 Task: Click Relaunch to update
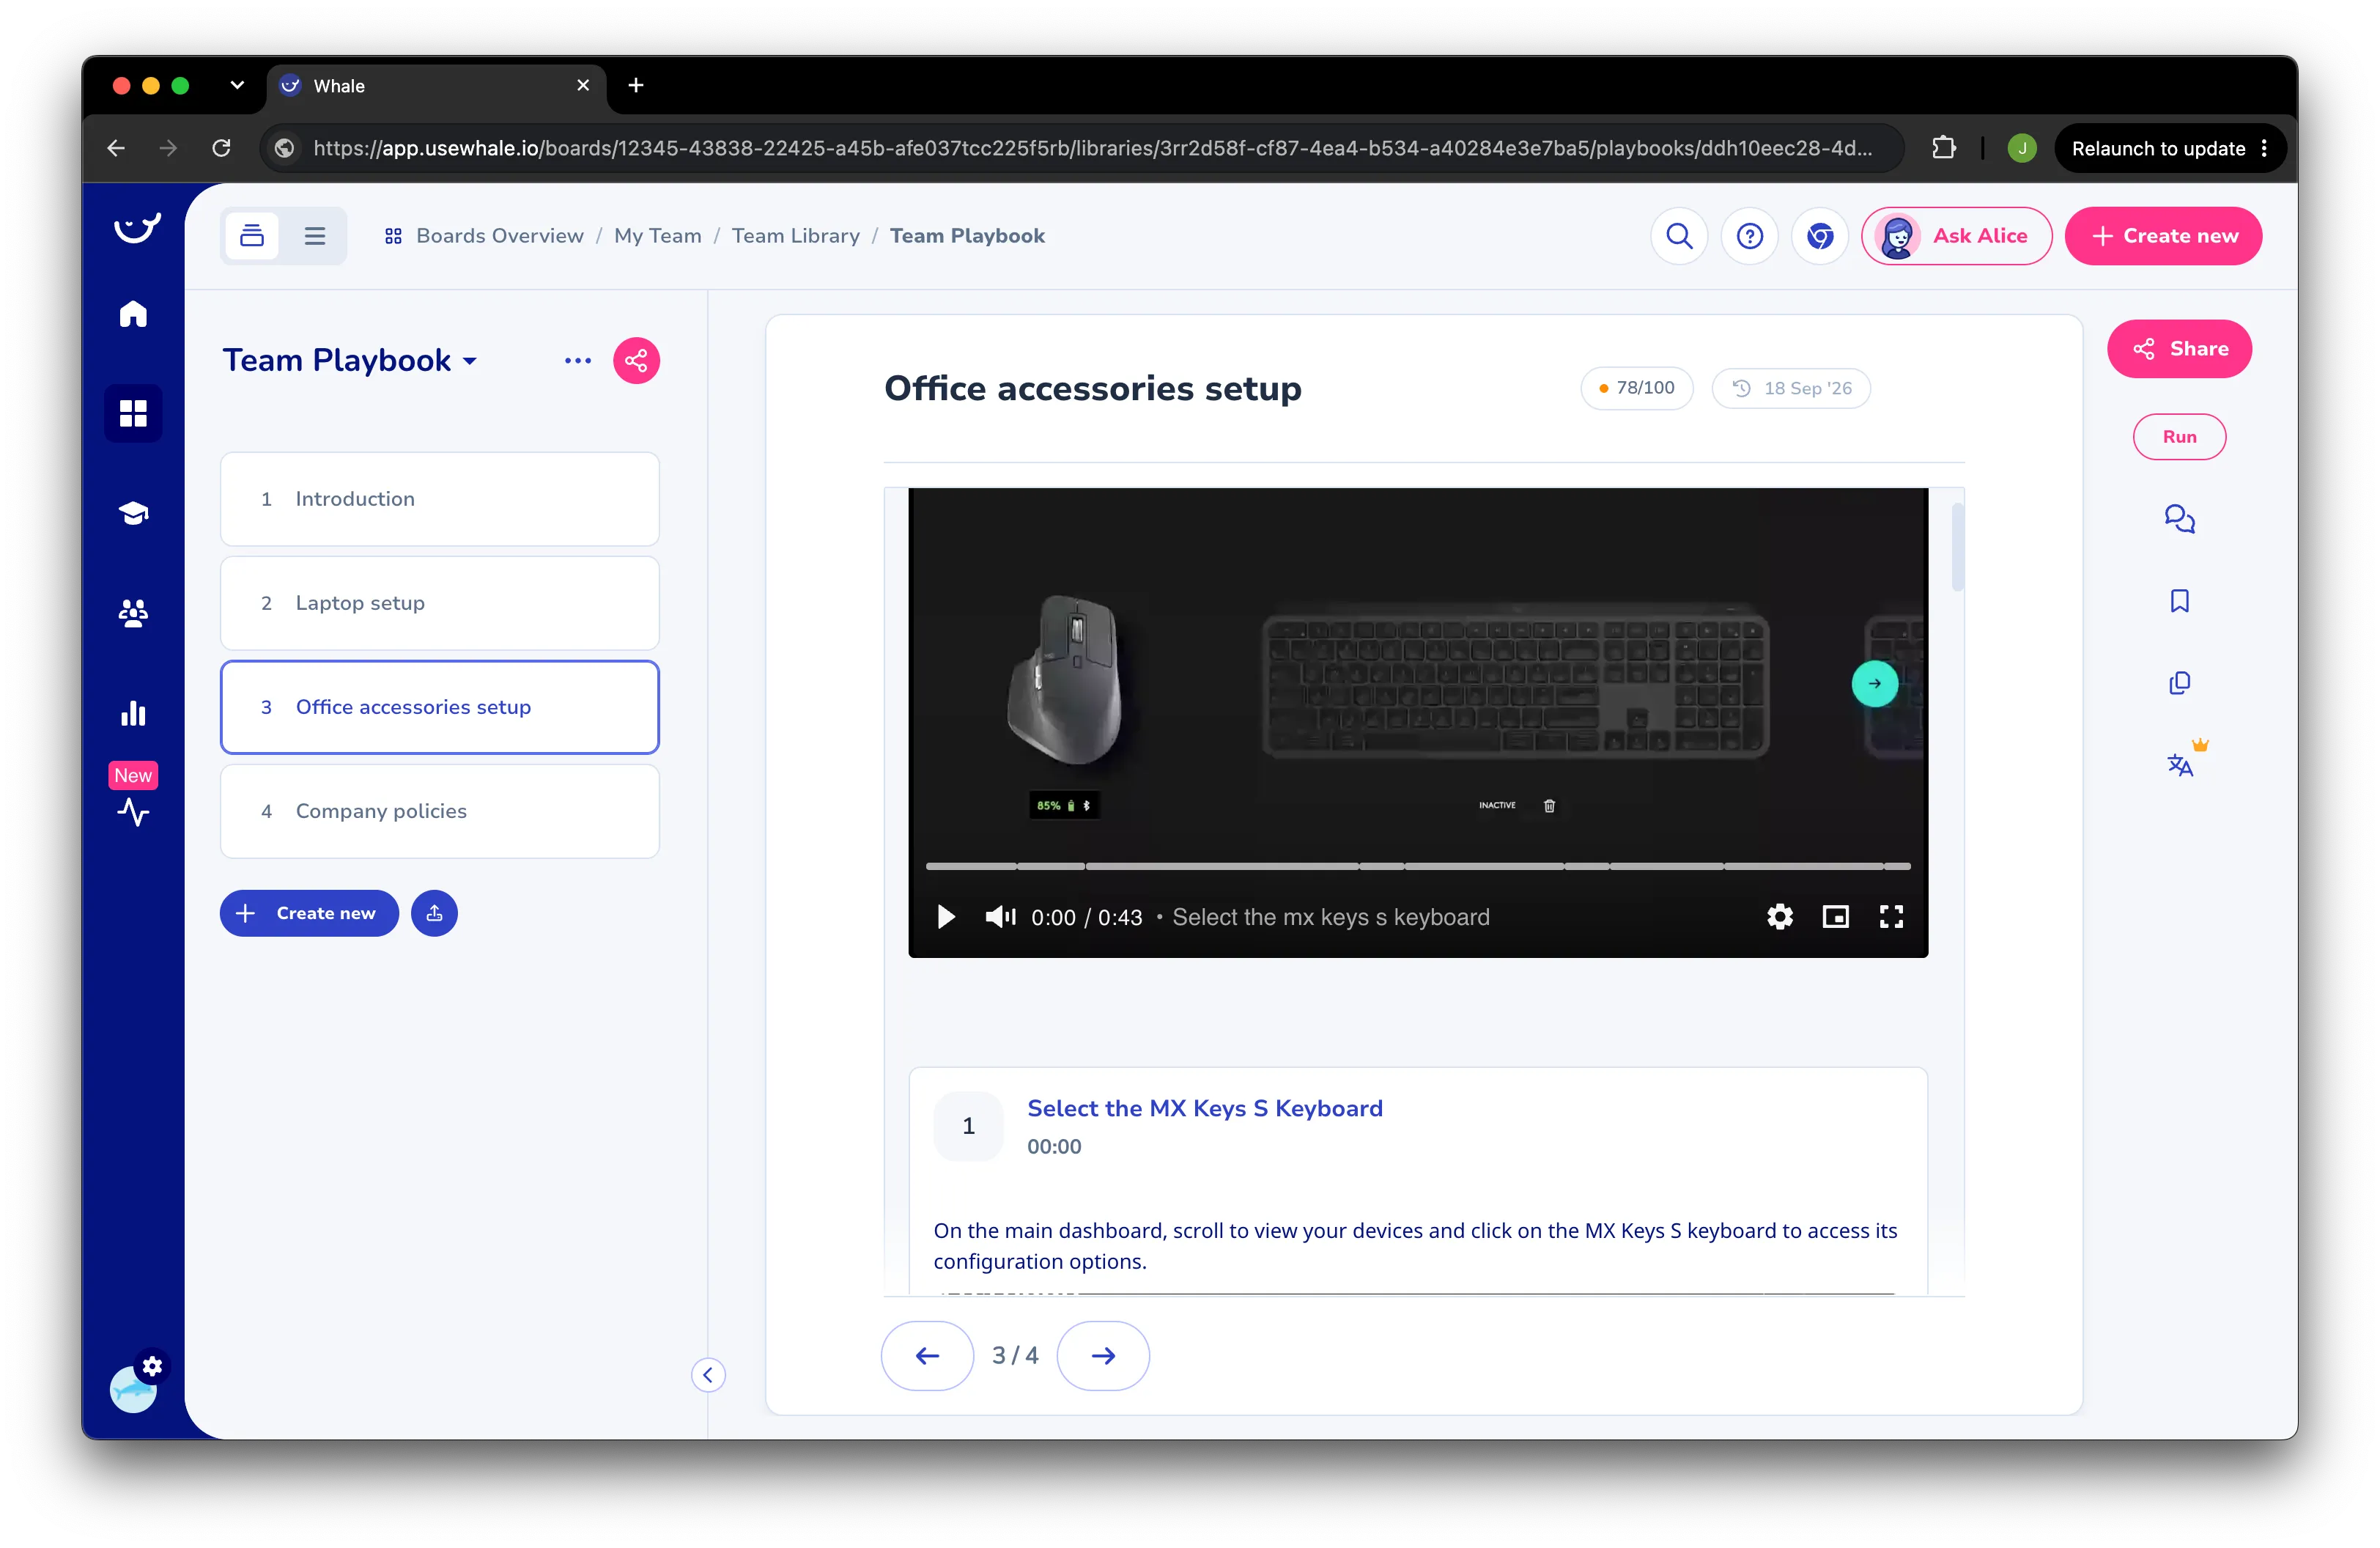click(2169, 148)
